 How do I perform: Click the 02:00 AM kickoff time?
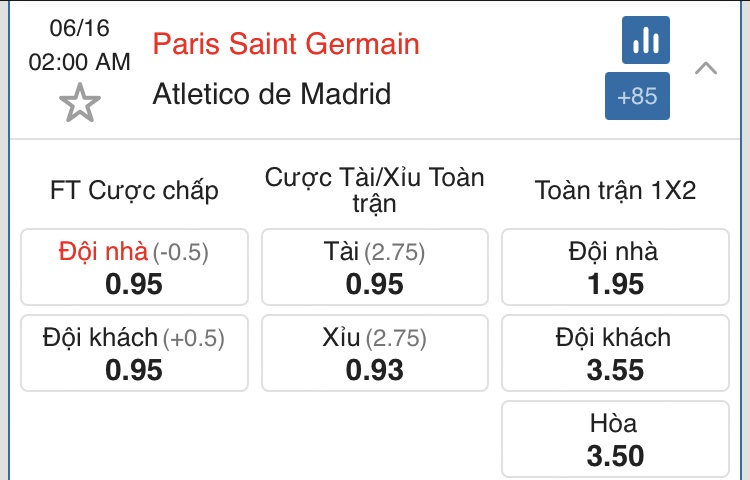click(x=79, y=62)
